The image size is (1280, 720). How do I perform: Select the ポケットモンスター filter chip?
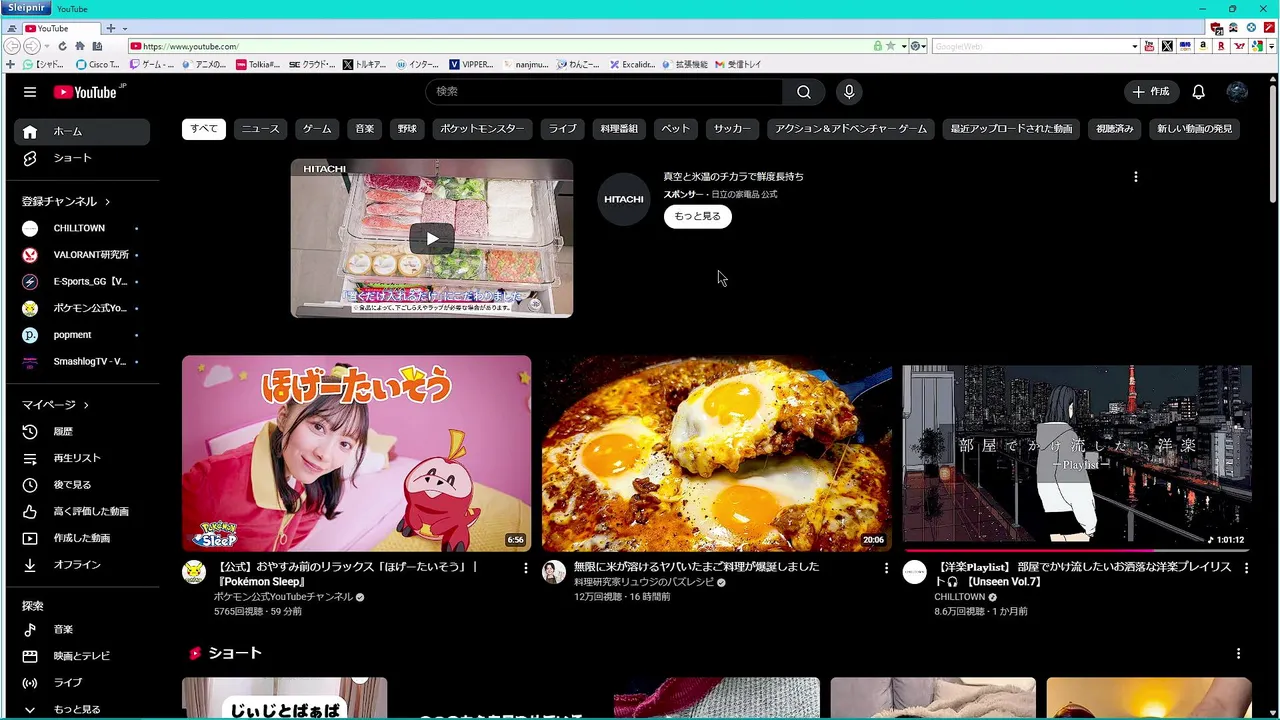click(482, 129)
